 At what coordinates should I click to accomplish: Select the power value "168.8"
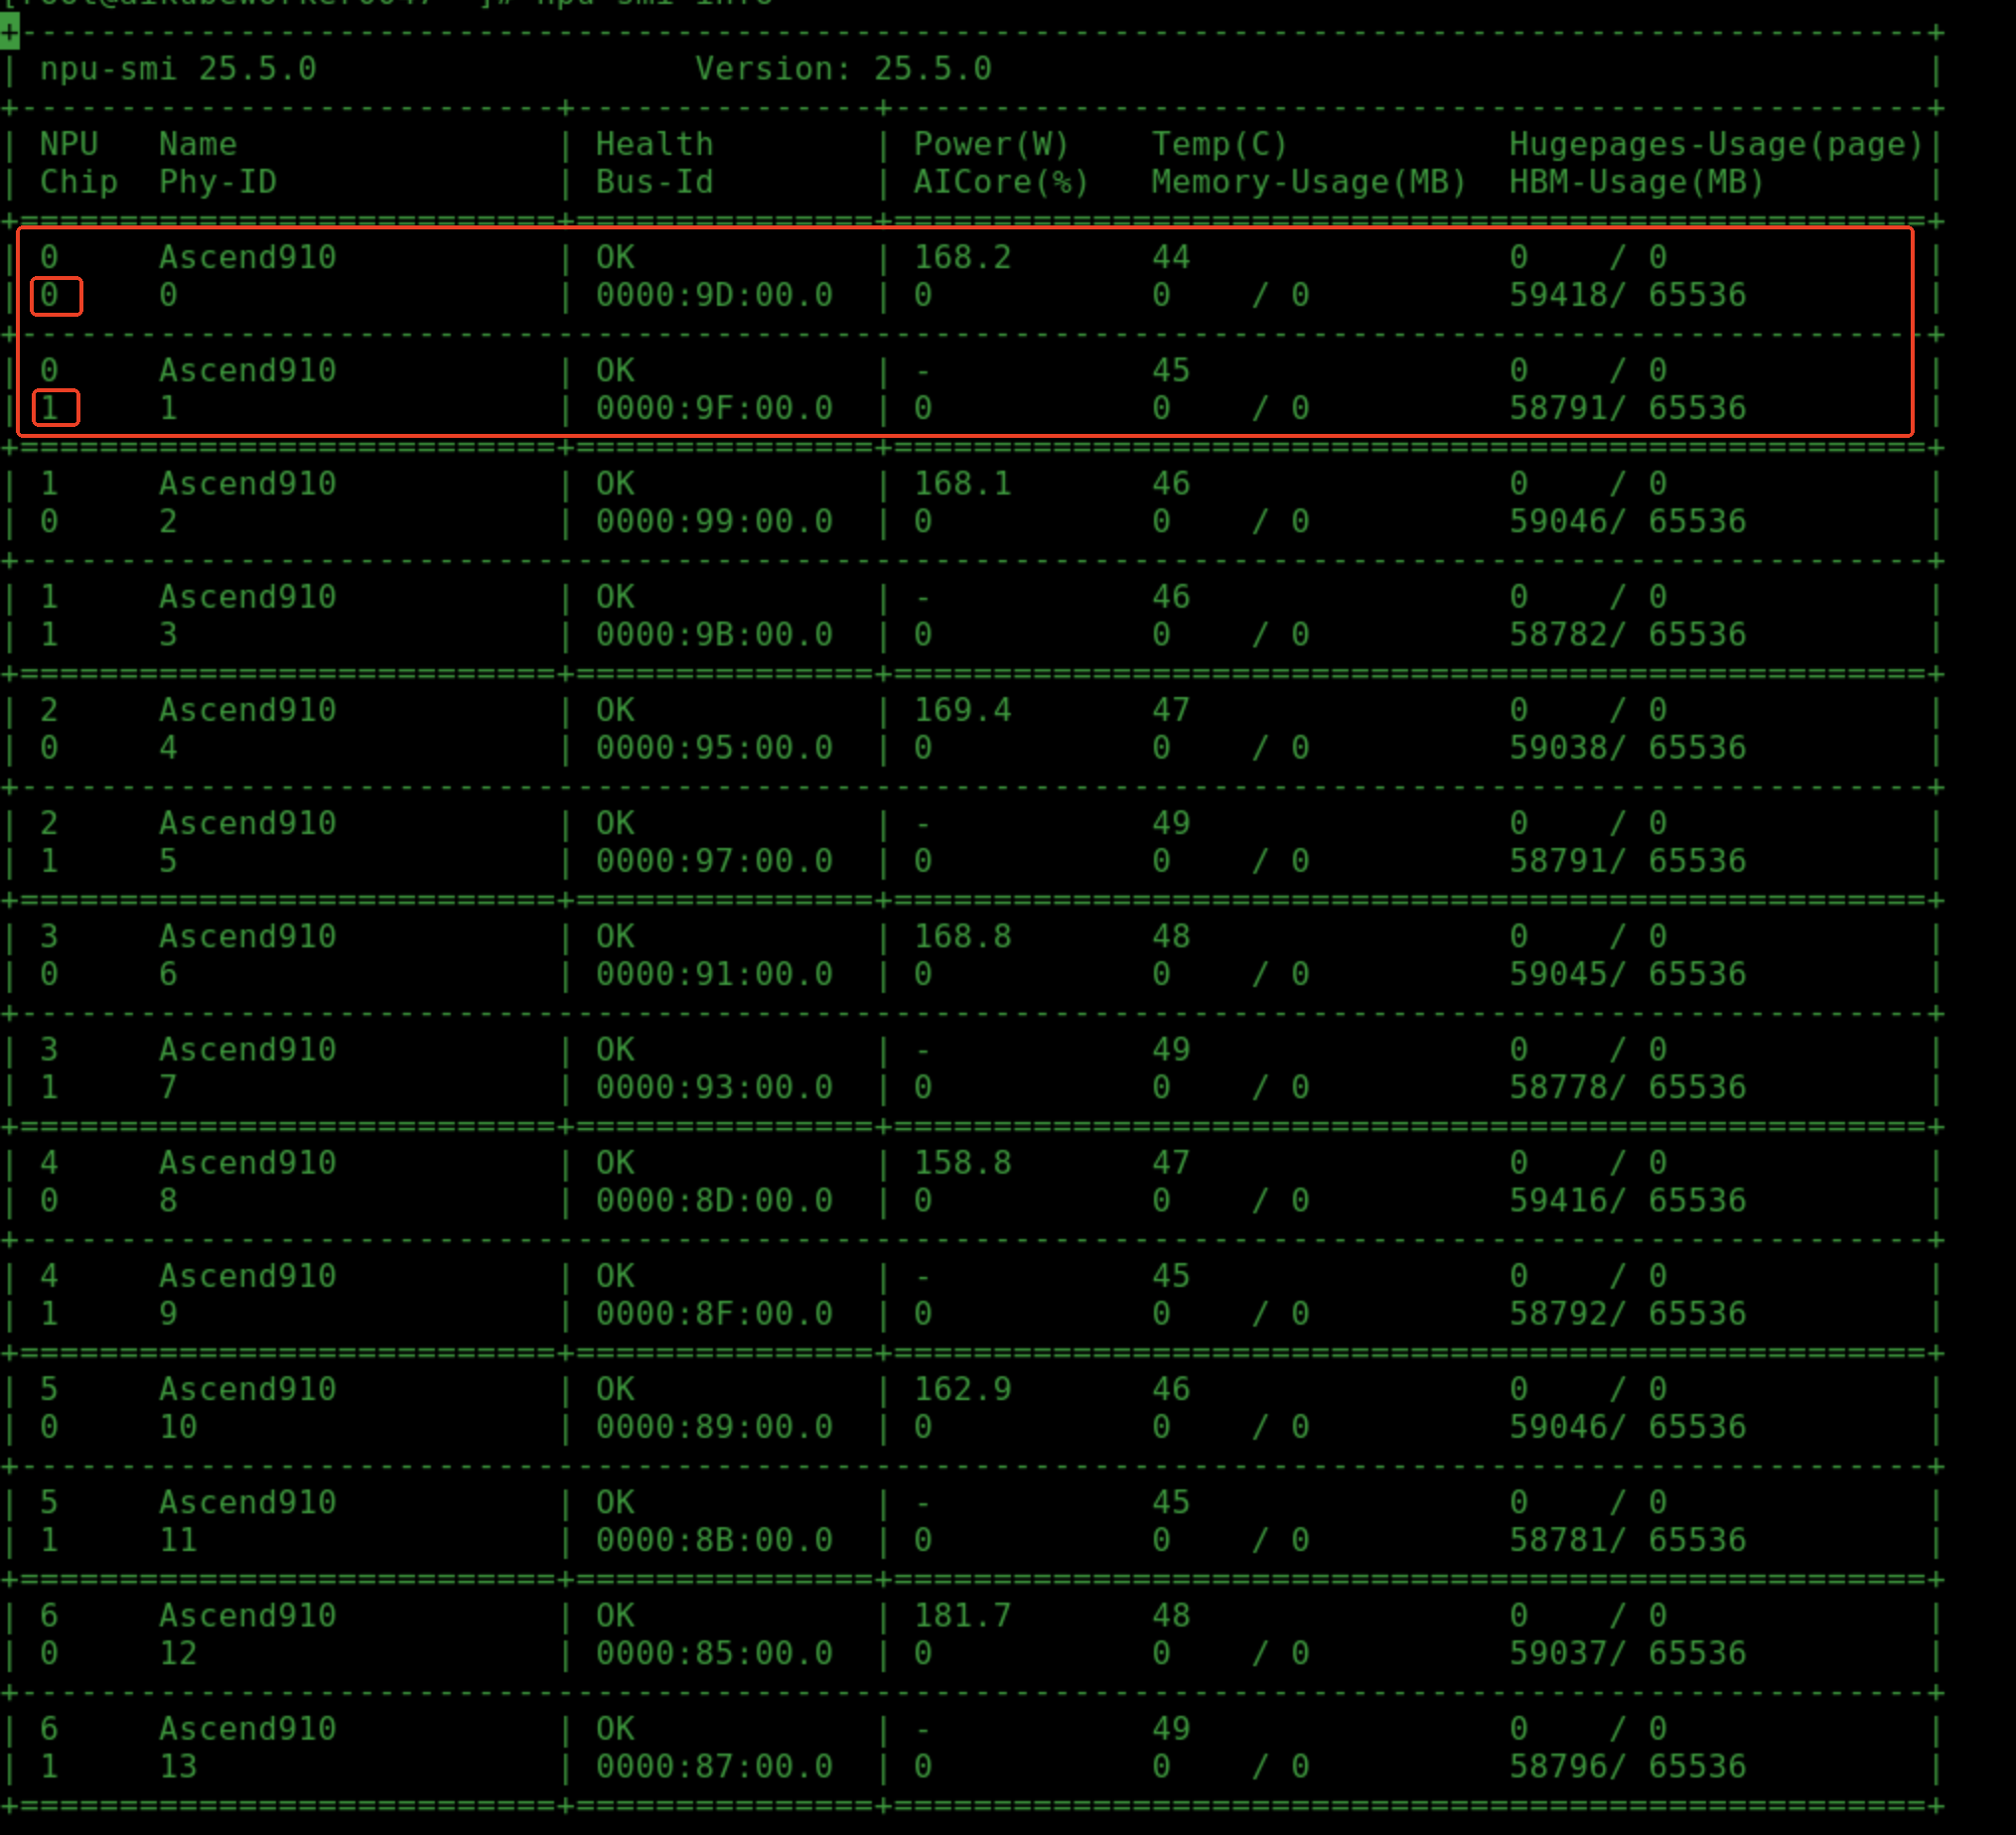(x=962, y=936)
